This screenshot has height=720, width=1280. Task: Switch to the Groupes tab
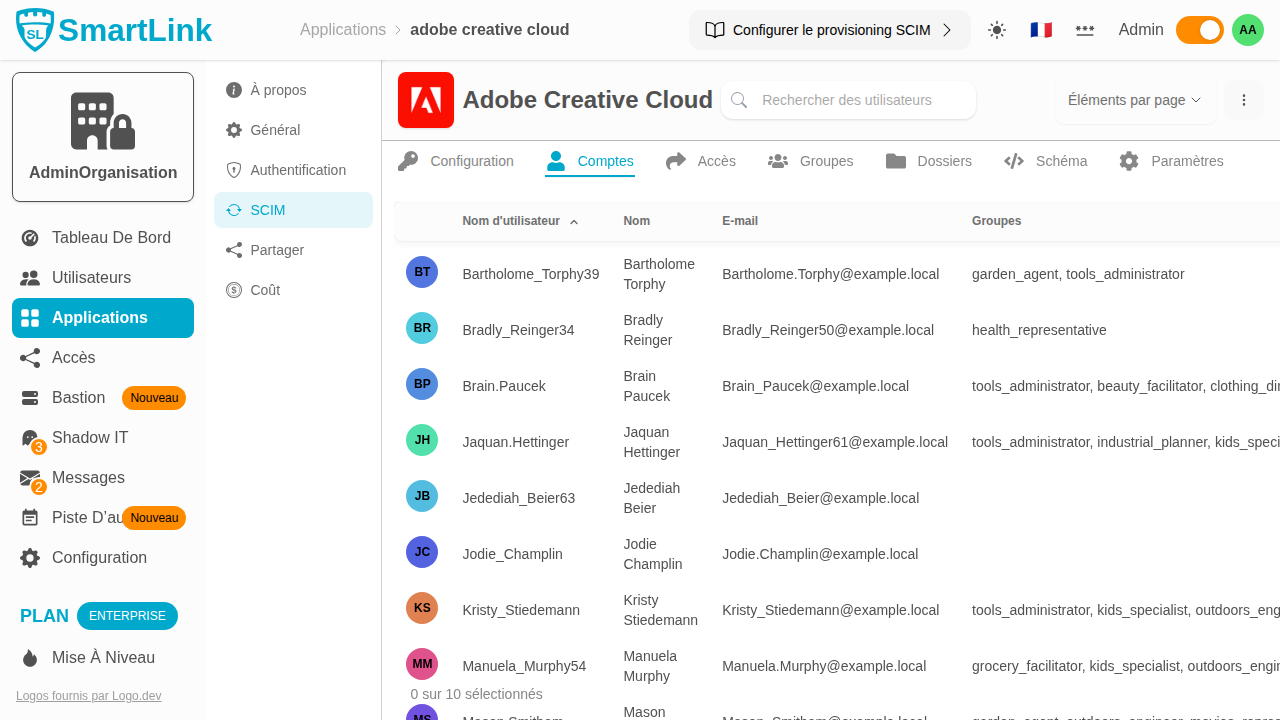[810, 161]
